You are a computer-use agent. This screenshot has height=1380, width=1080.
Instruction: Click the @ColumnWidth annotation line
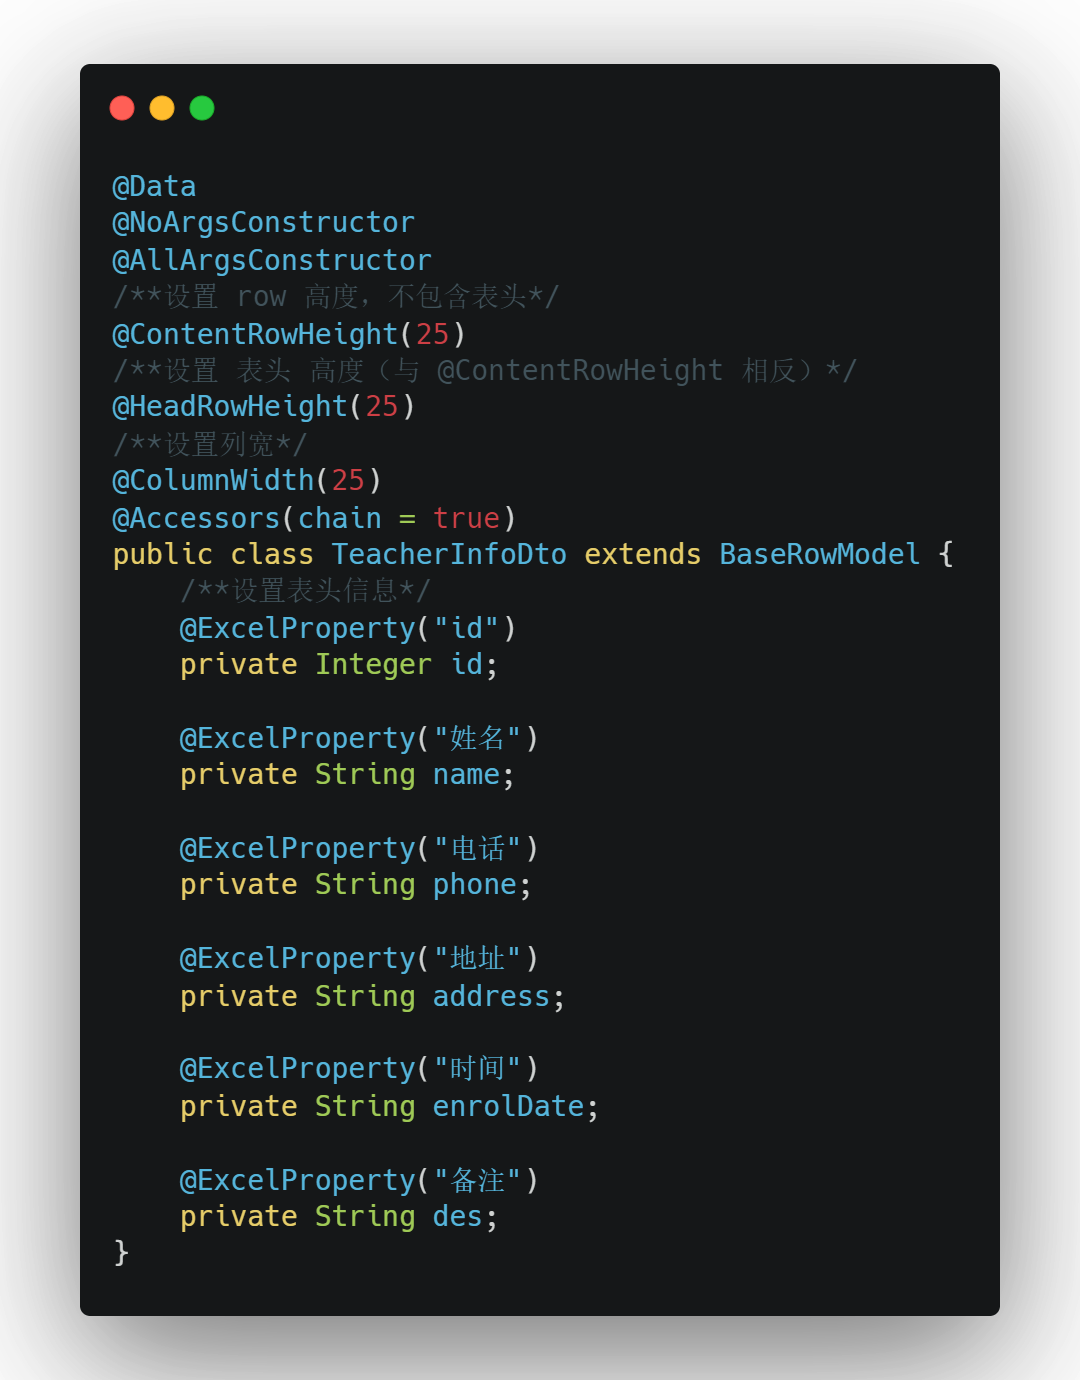(x=246, y=481)
